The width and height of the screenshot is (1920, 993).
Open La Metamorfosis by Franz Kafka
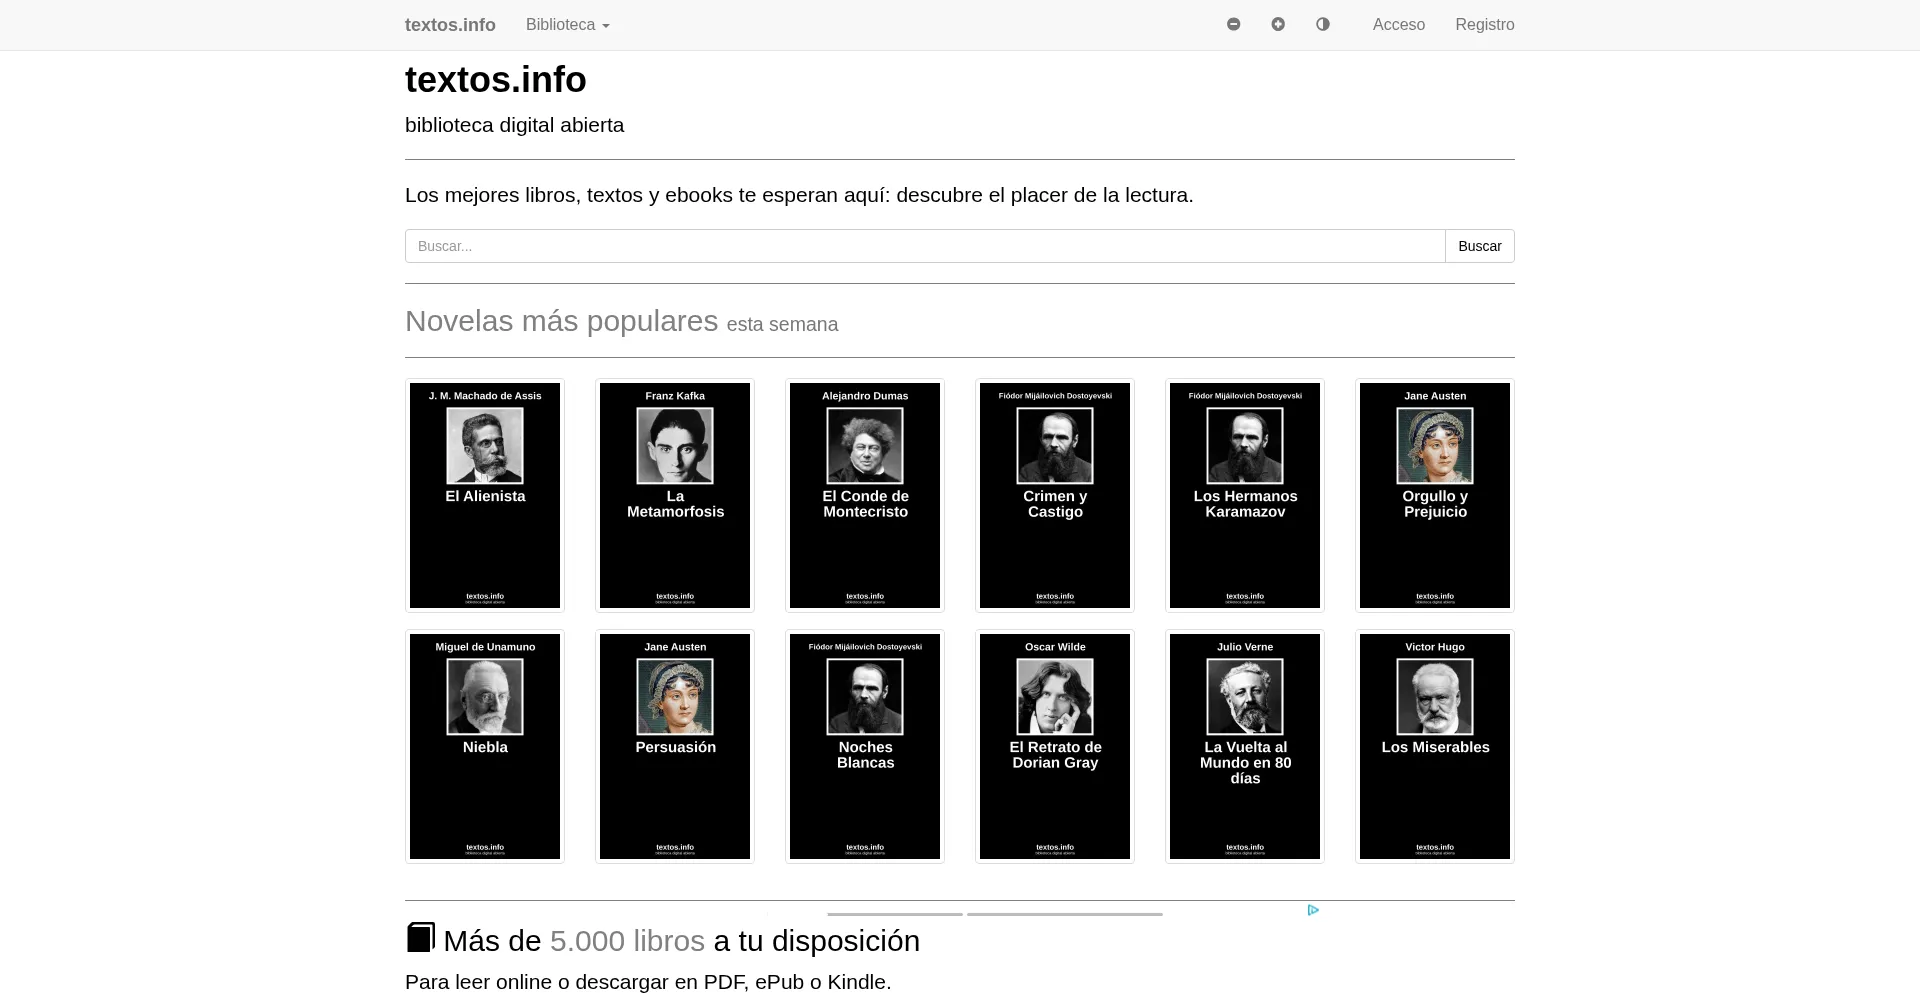click(x=674, y=495)
